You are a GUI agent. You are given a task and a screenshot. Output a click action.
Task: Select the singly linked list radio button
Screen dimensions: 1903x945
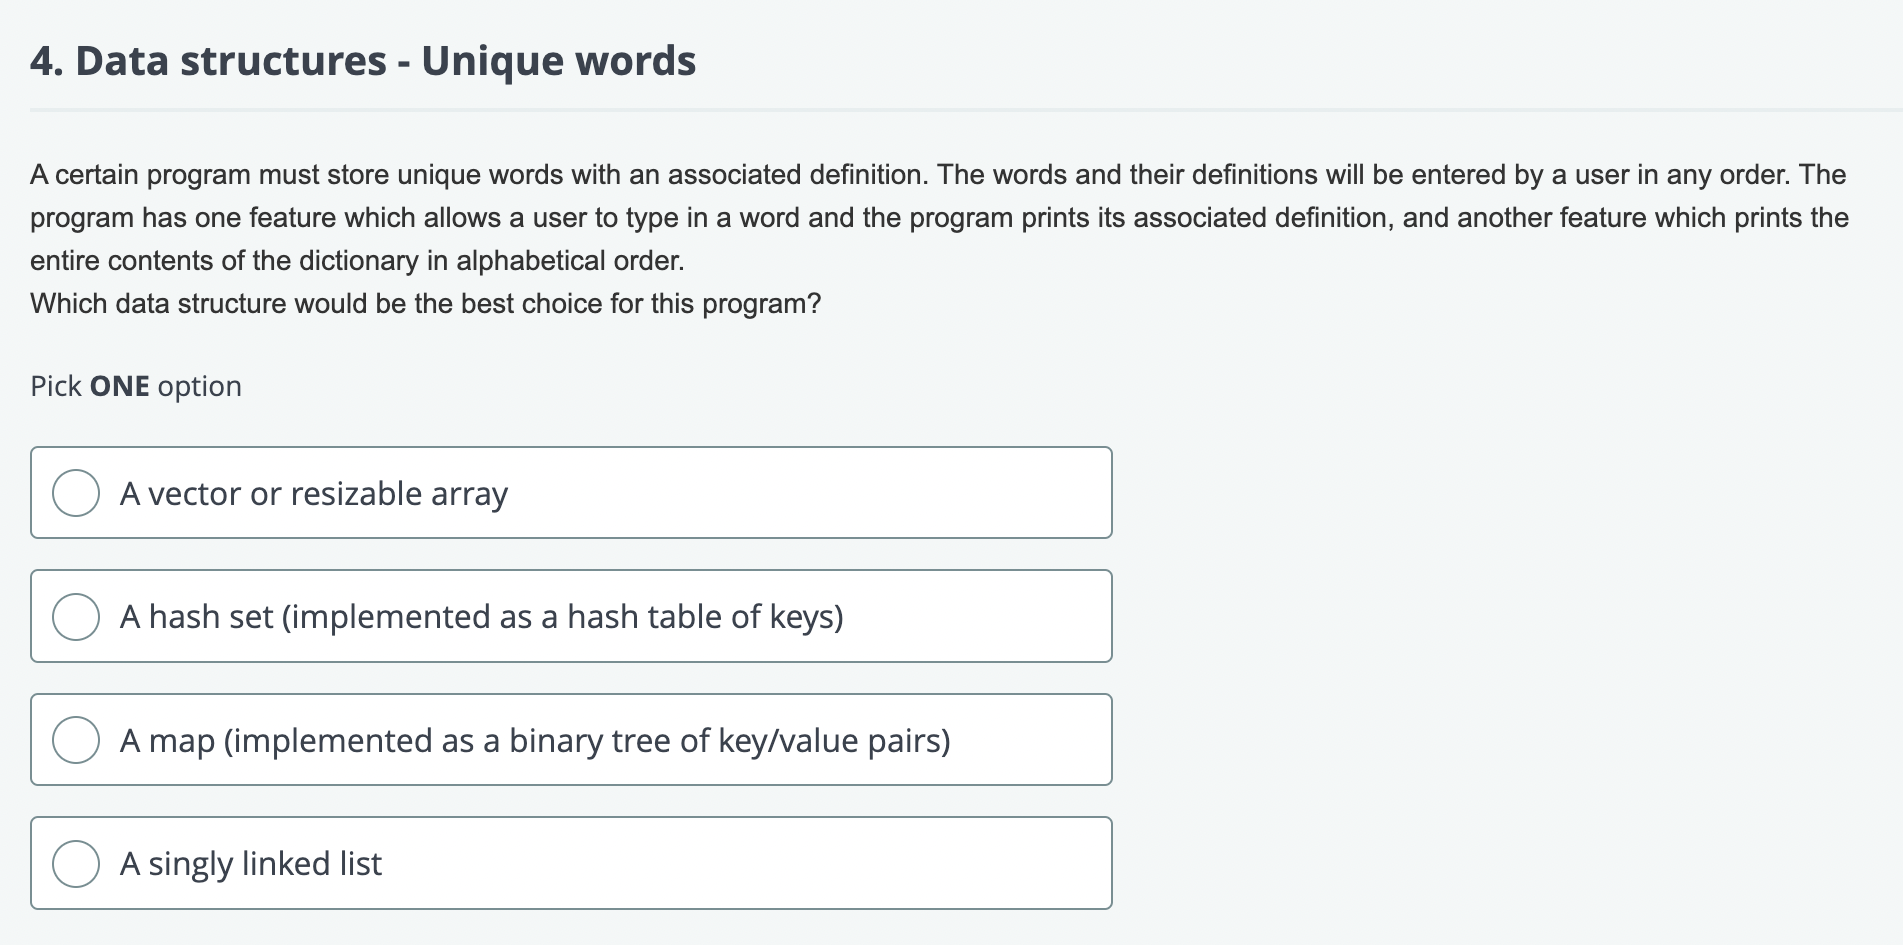pyautogui.click(x=76, y=863)
